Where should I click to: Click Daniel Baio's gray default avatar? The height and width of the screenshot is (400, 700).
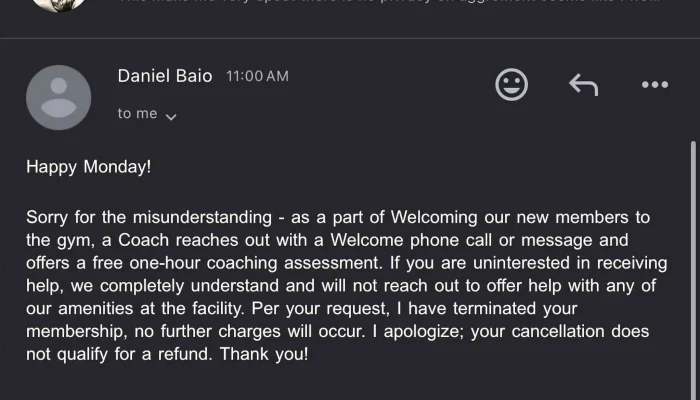[58, 97]
